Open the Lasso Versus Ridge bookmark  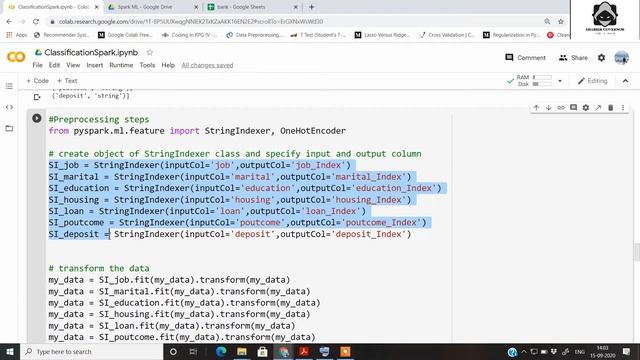click(x=382, y=35)
